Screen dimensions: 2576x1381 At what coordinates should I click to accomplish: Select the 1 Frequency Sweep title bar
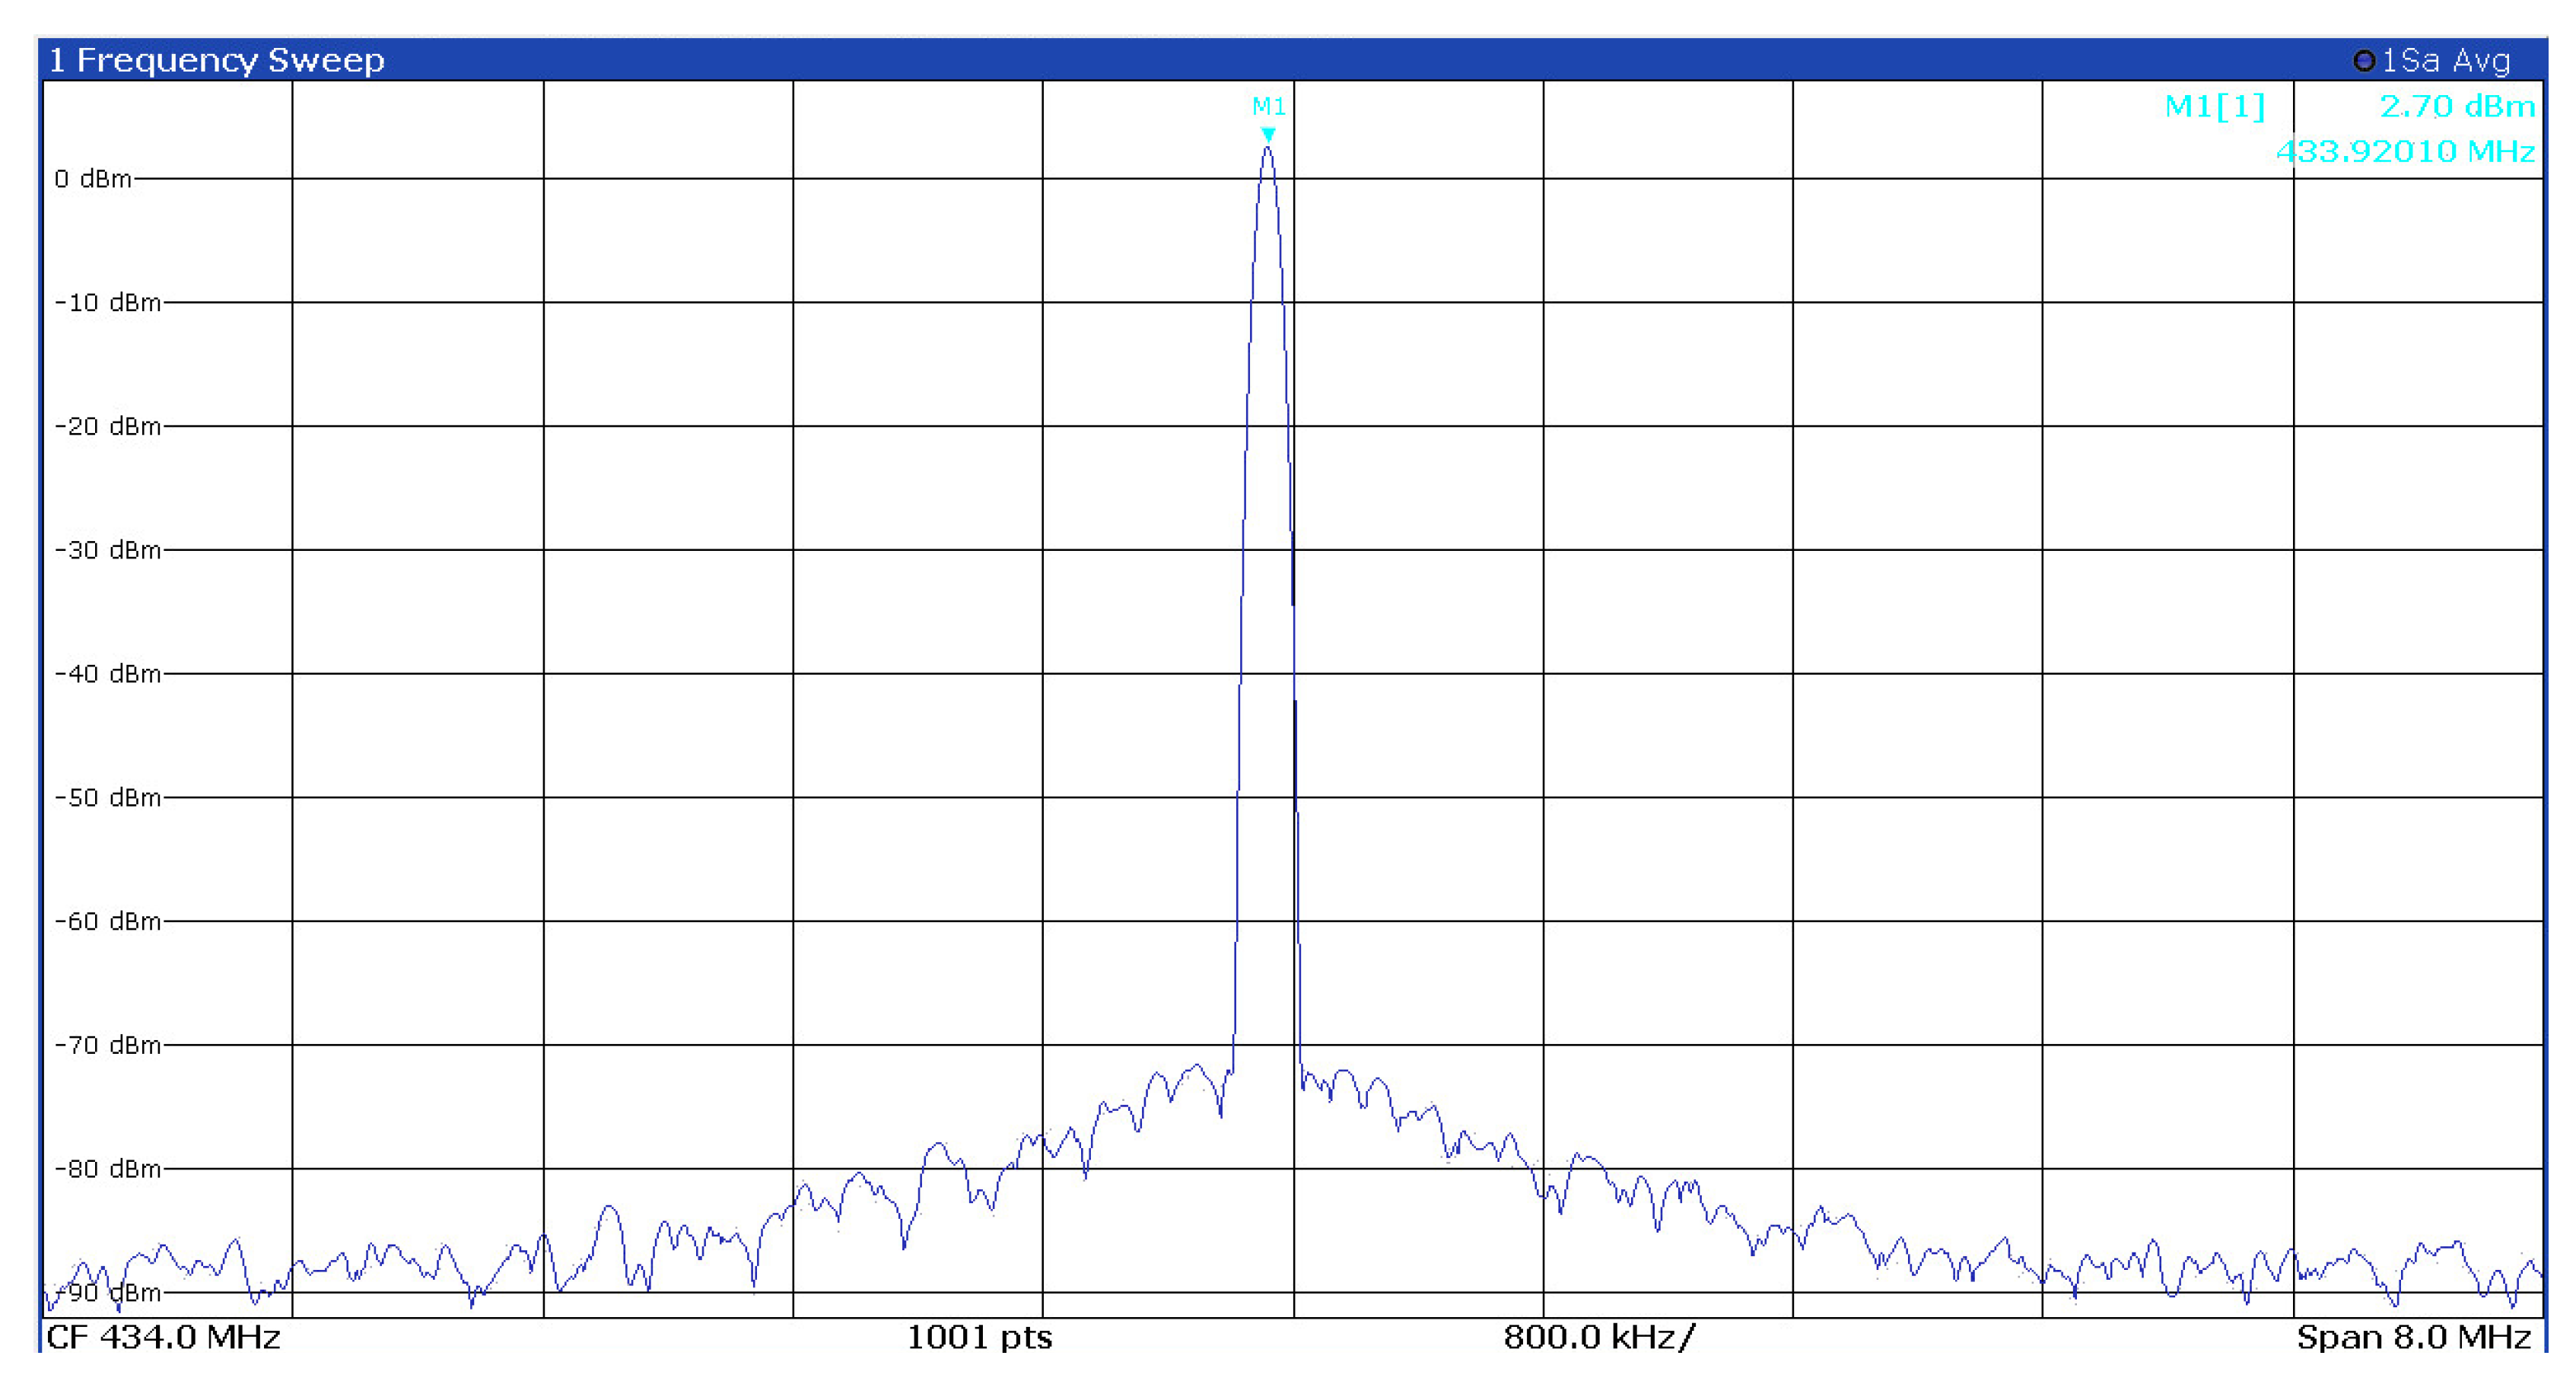click(216, 61)
